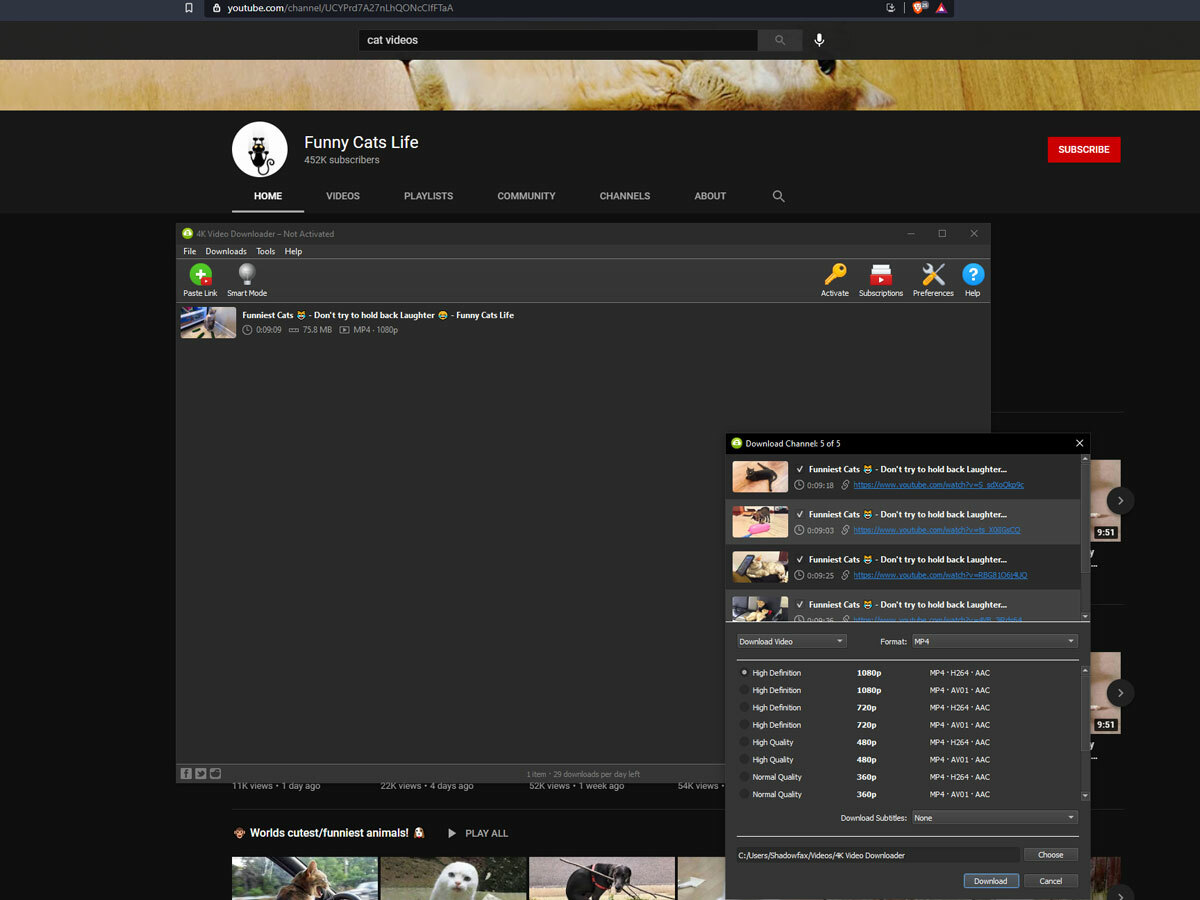The width and height of the screenshot is (1200, 900).
Task: Open Preferences wrench-and-screwdriver icon
Action: click(x=933, y=275)
